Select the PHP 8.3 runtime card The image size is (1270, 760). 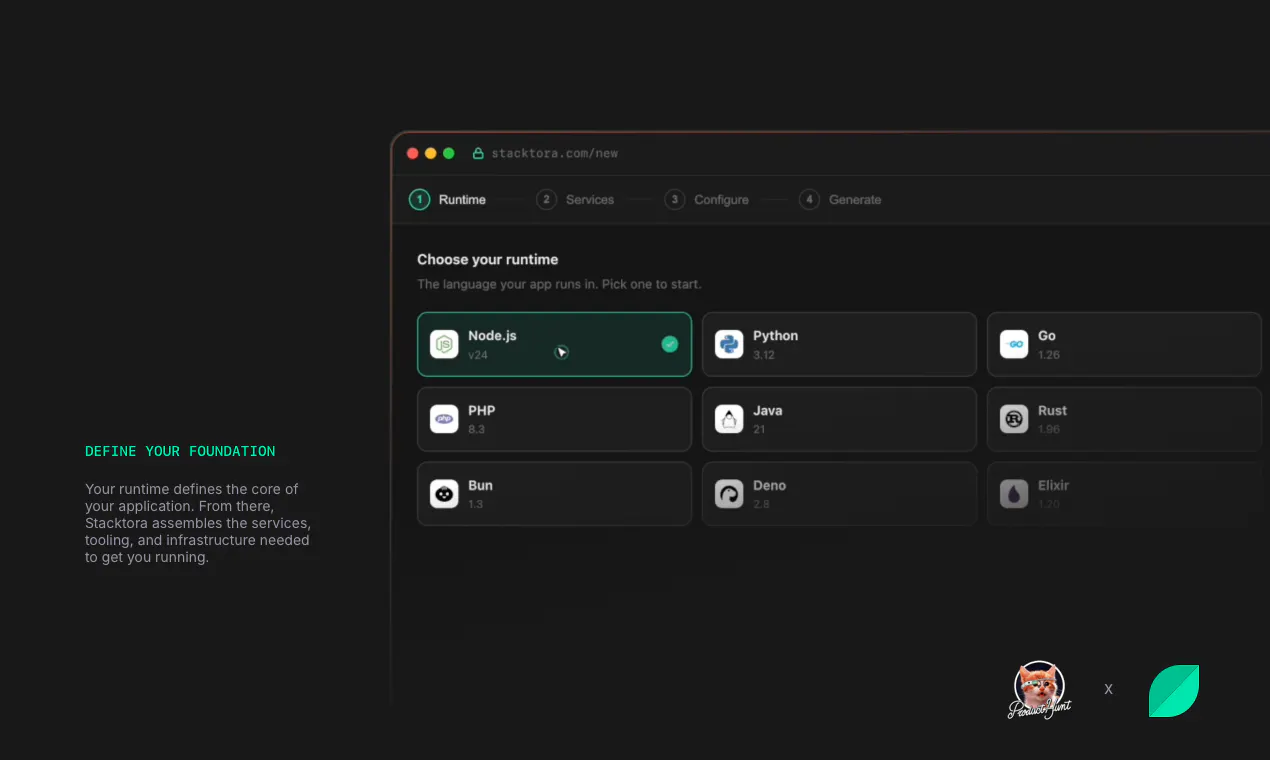coord(554,419)
